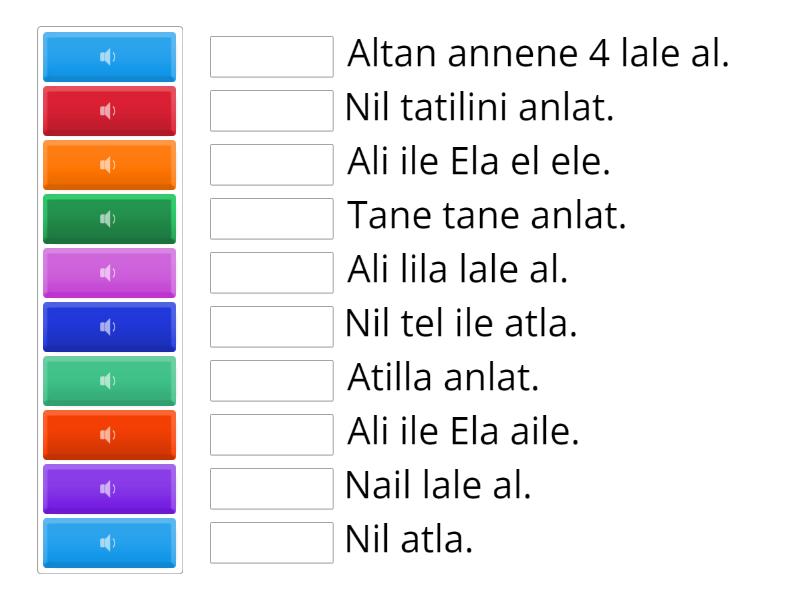This screenshot has width=800, height=600.
Task: Select the answer box for 'Nil atla.'
Action: [x=272, y=543]
